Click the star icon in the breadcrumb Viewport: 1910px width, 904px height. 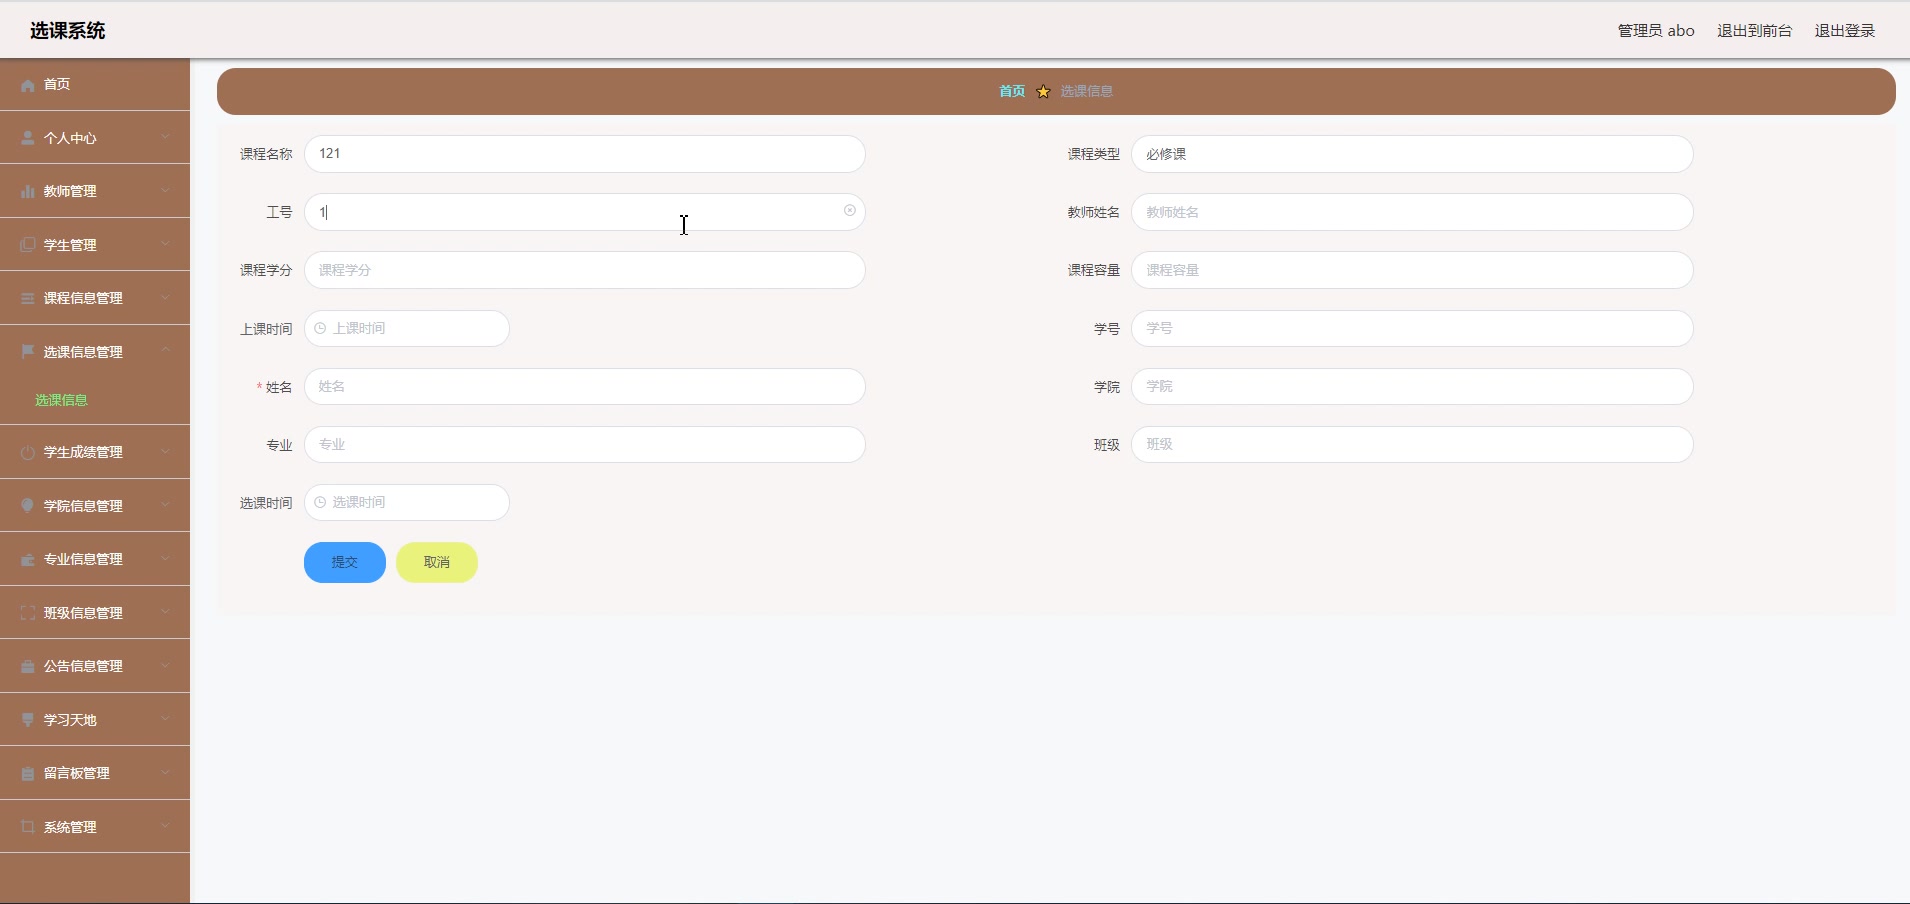[1042, 91]
